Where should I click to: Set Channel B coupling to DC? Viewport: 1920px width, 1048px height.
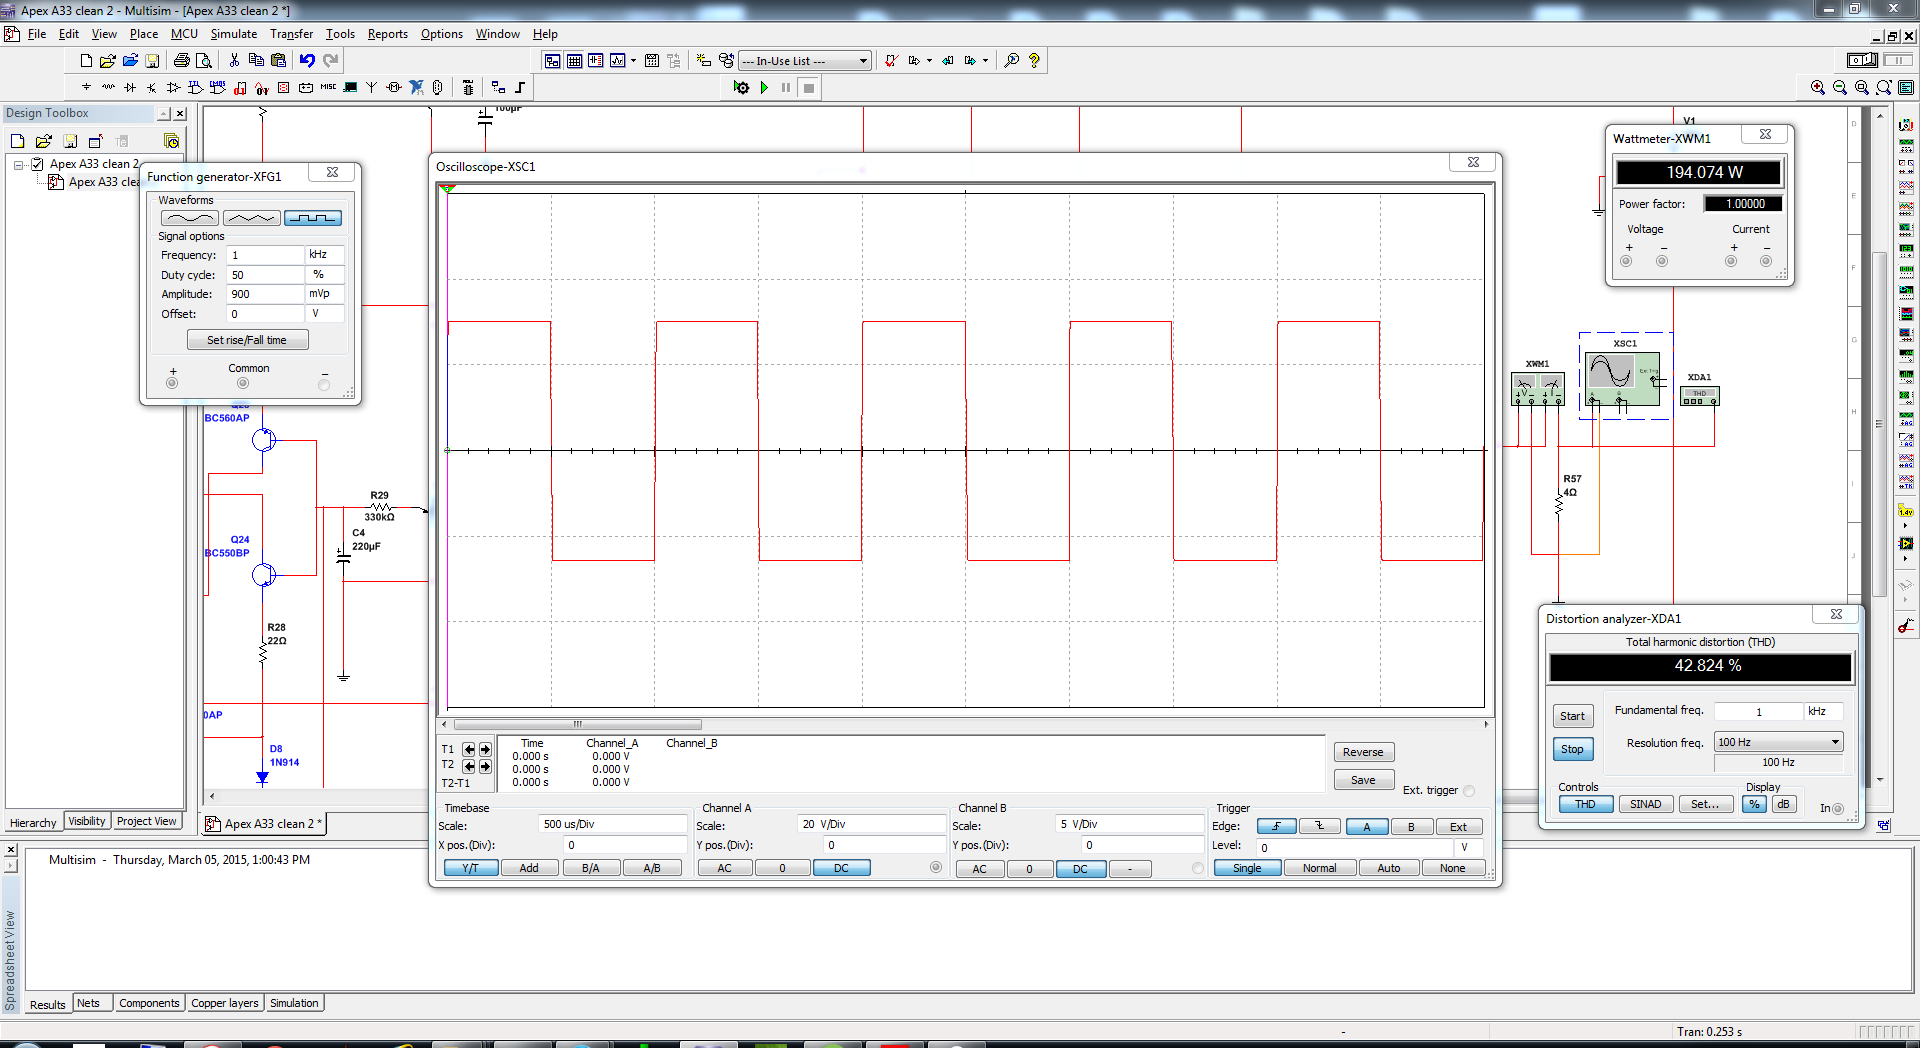point(1080,869)
